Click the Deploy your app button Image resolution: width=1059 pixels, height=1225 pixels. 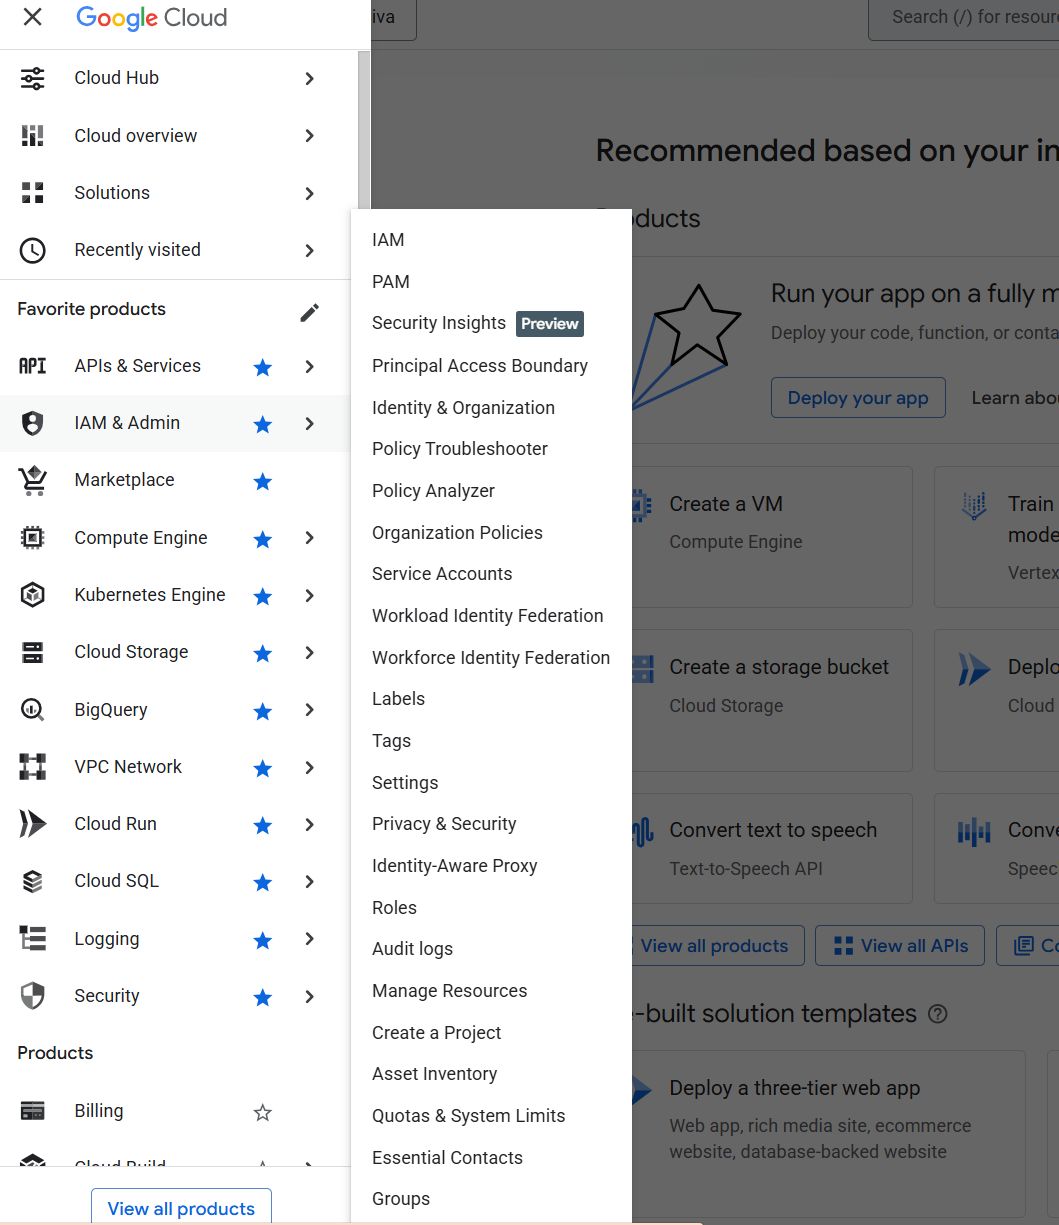(858, 397)
